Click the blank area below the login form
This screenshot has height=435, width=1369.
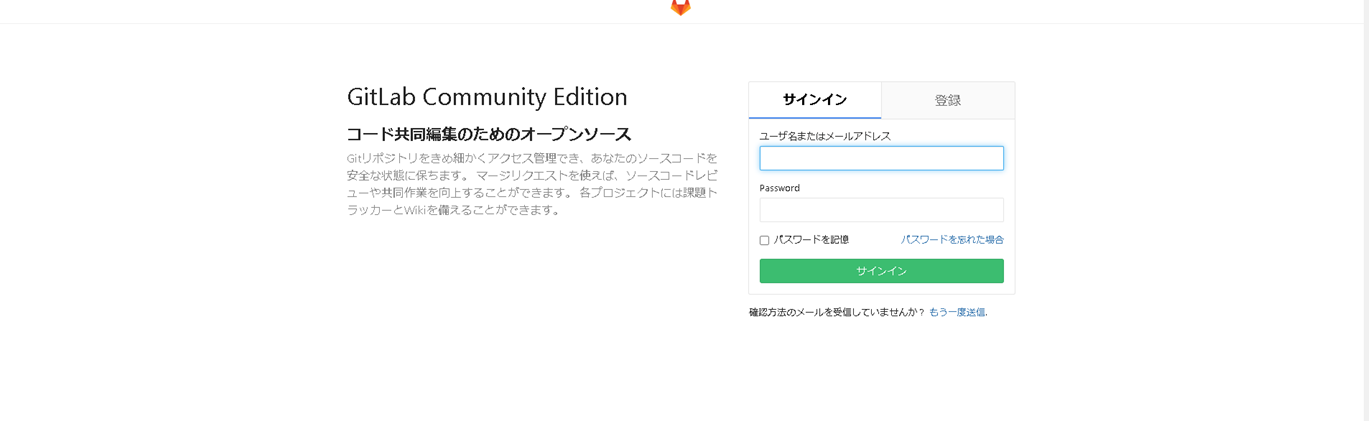pyautogui.click(x=880, y=380)
